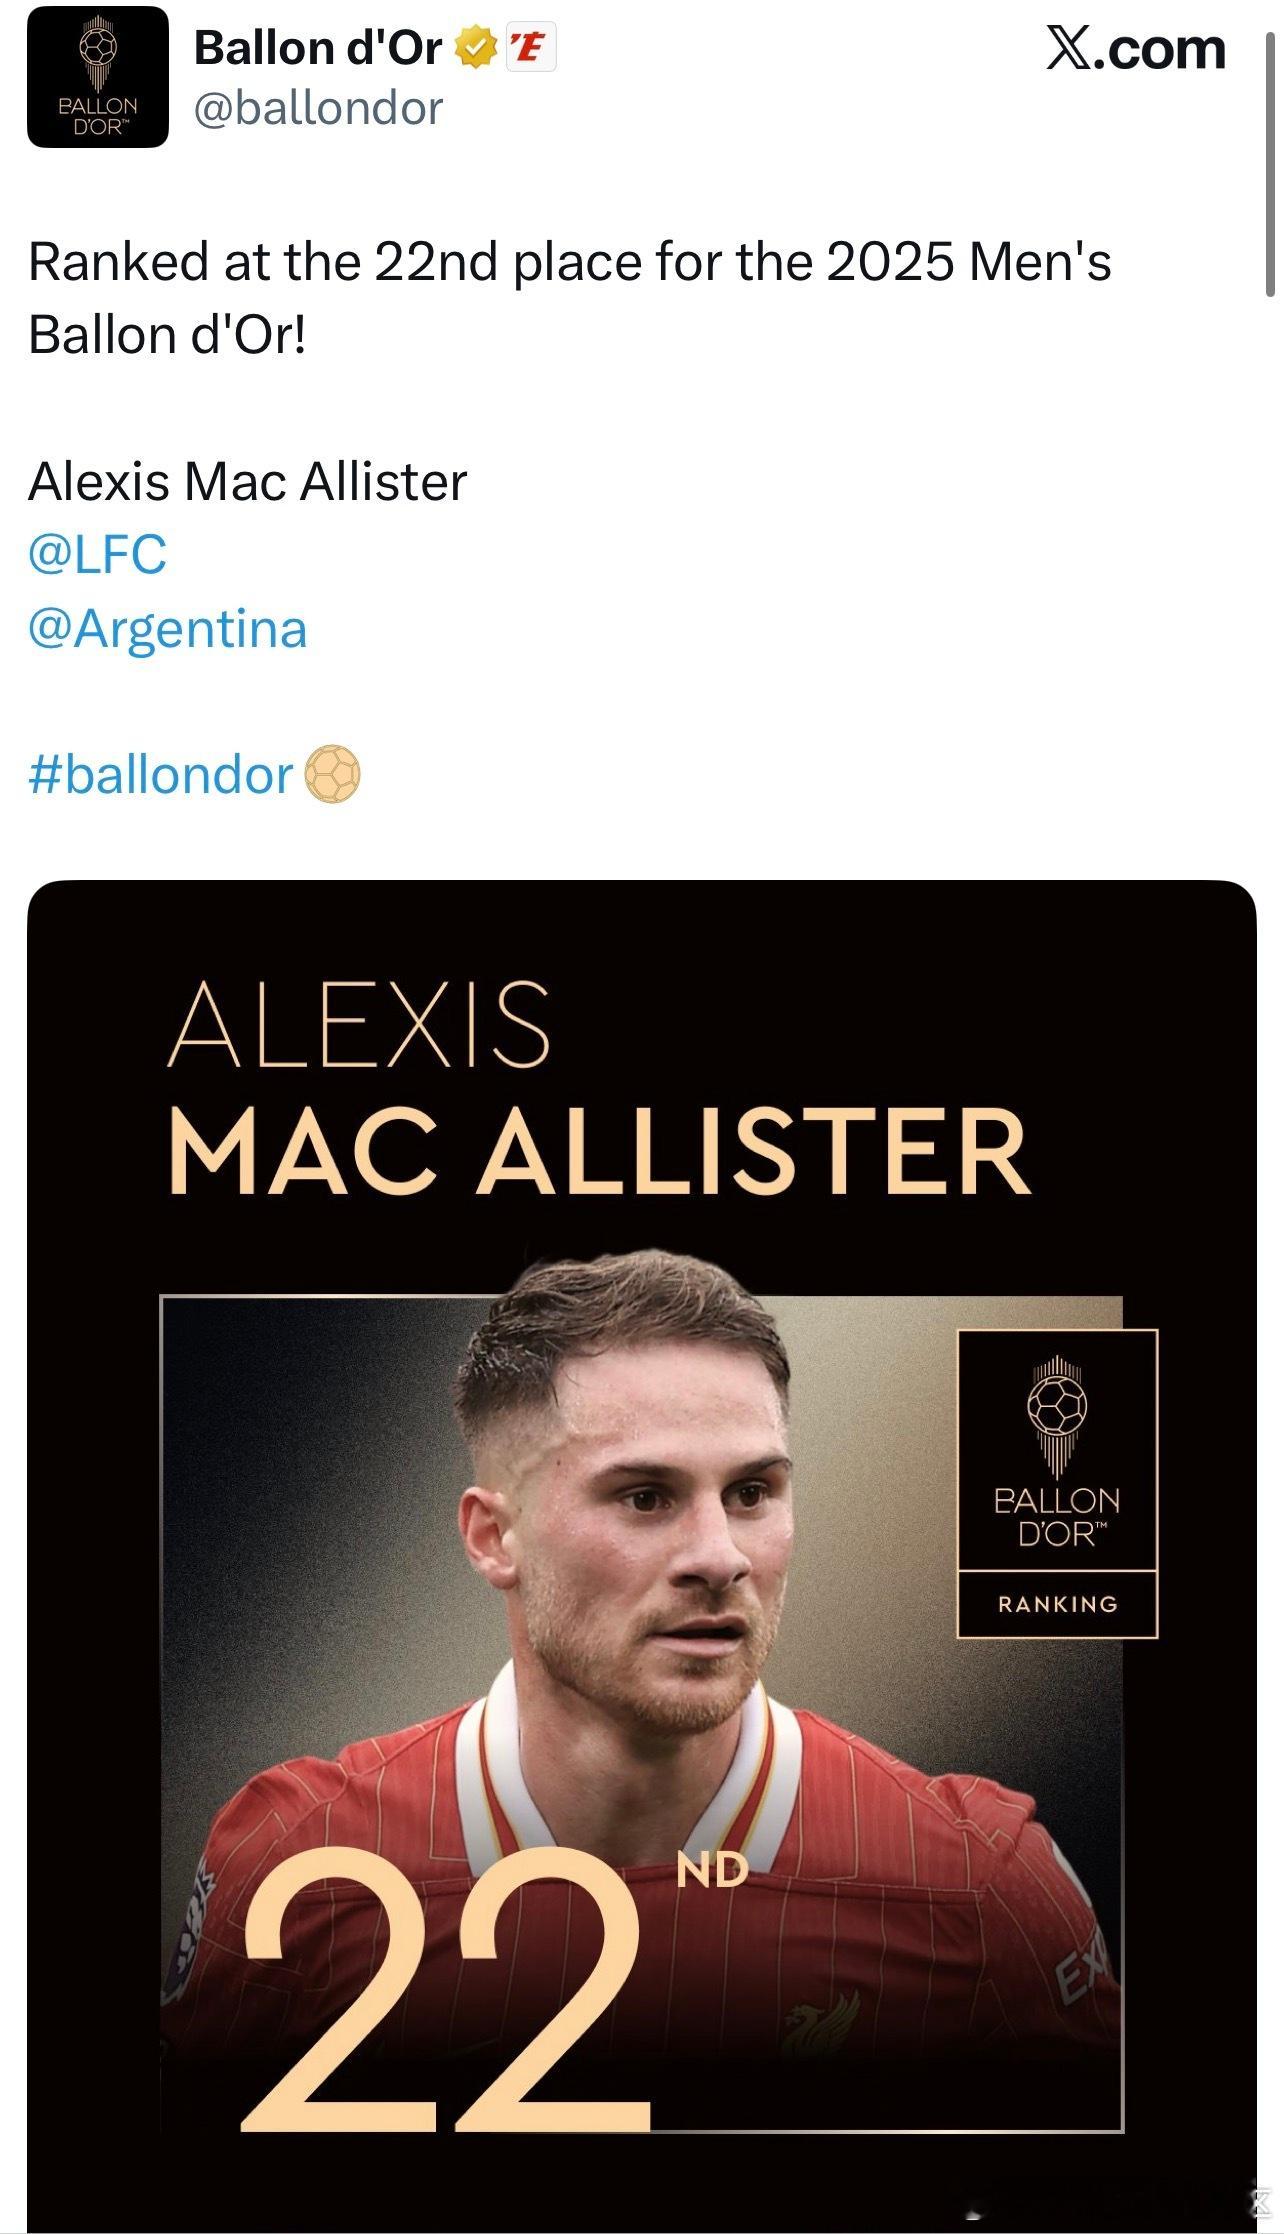Click the X.com watermark text
The width and height of the screenshot is (1284, 2234).
click(1136, 49)
